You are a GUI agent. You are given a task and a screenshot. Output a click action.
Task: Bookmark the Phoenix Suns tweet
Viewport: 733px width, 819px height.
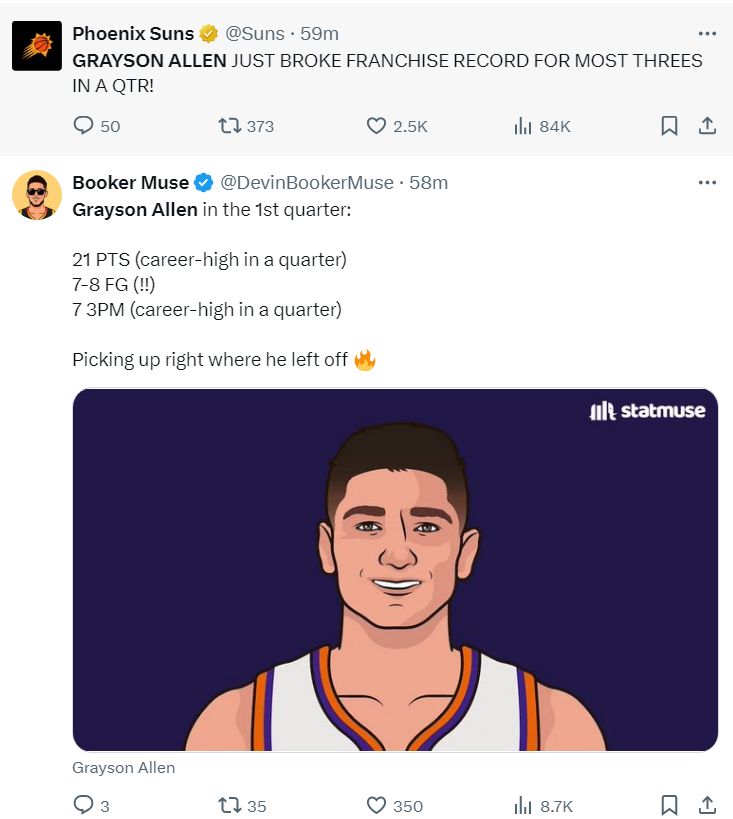point(669,126)
